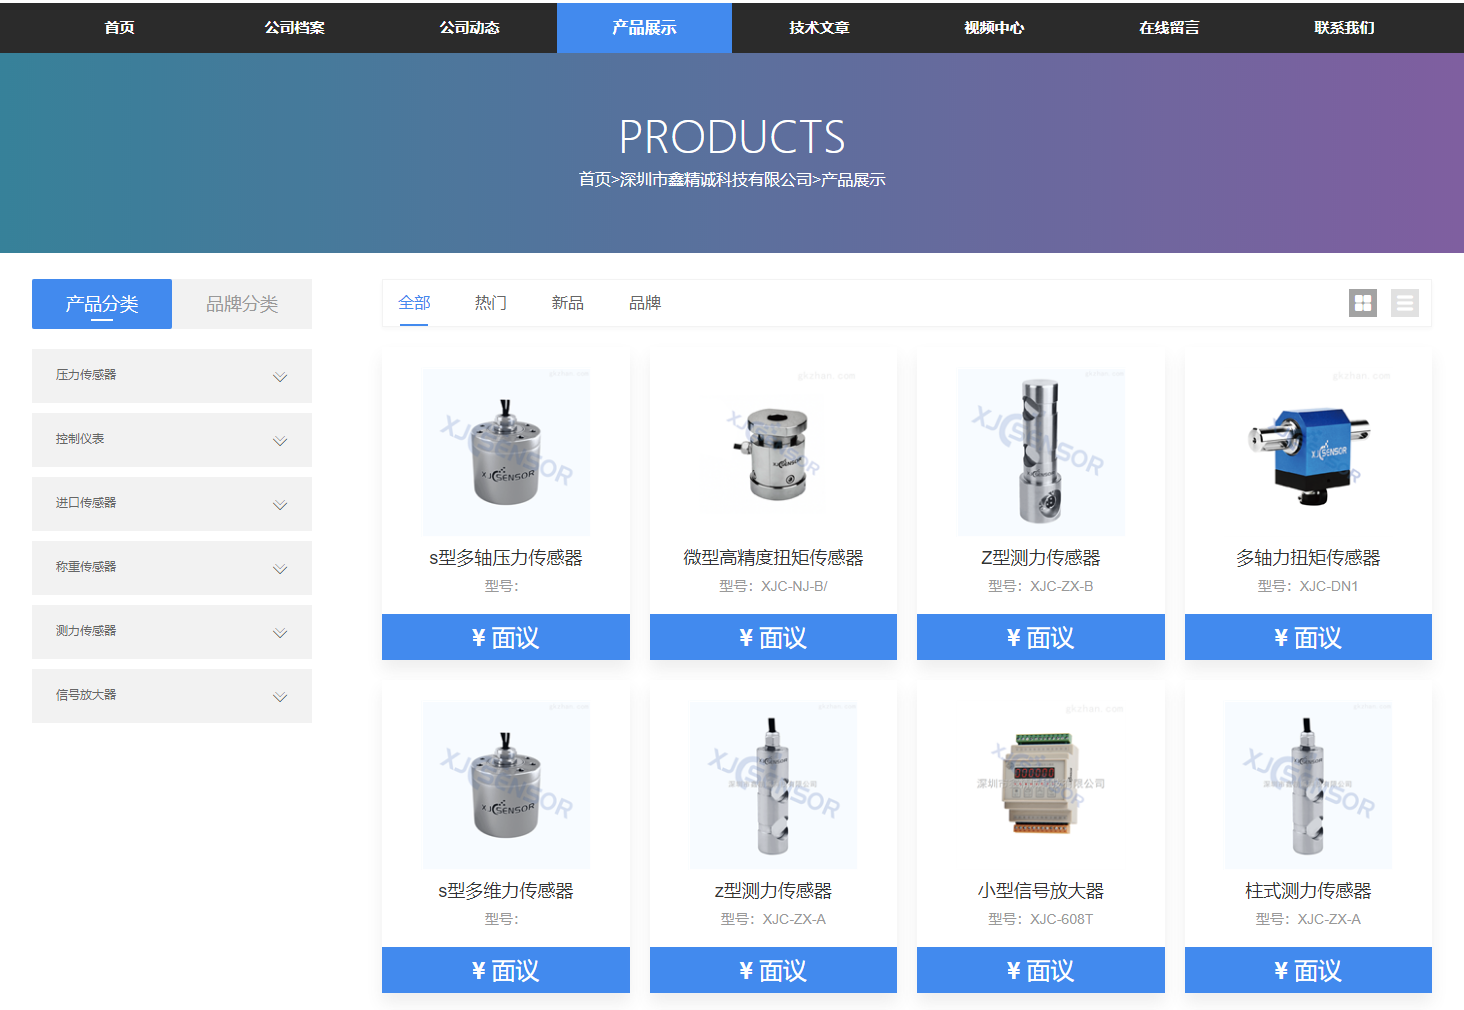Go to 联系我们 in top navigation

1343,28
